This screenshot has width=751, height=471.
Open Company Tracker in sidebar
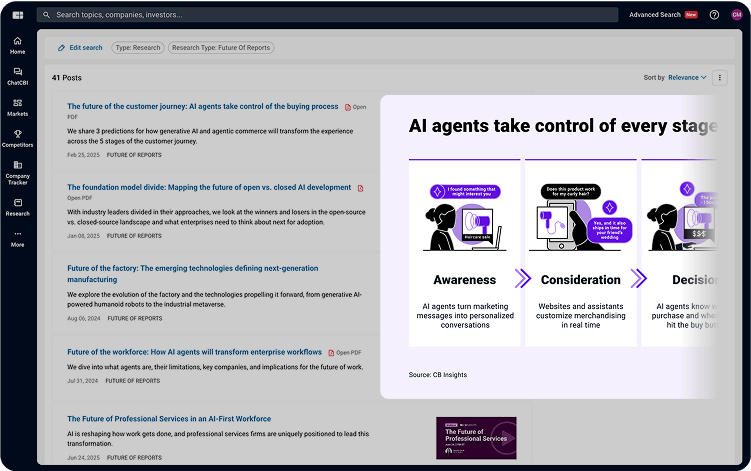tap(17, 172)
